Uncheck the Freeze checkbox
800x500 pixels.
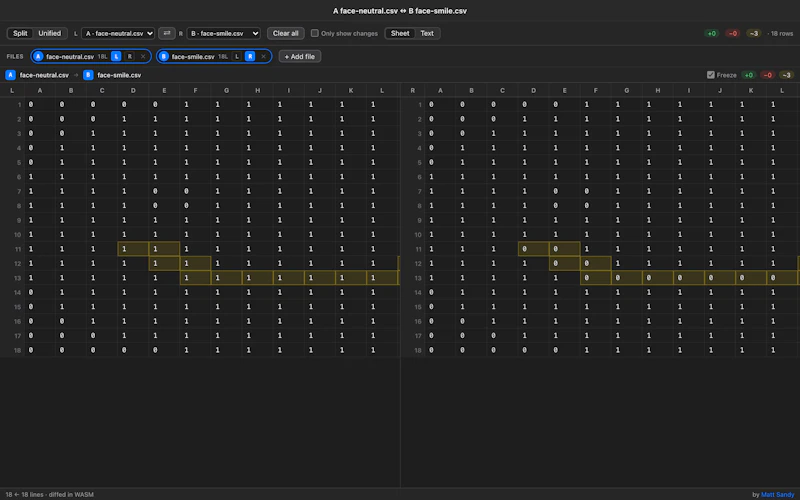tap(711, 74)
